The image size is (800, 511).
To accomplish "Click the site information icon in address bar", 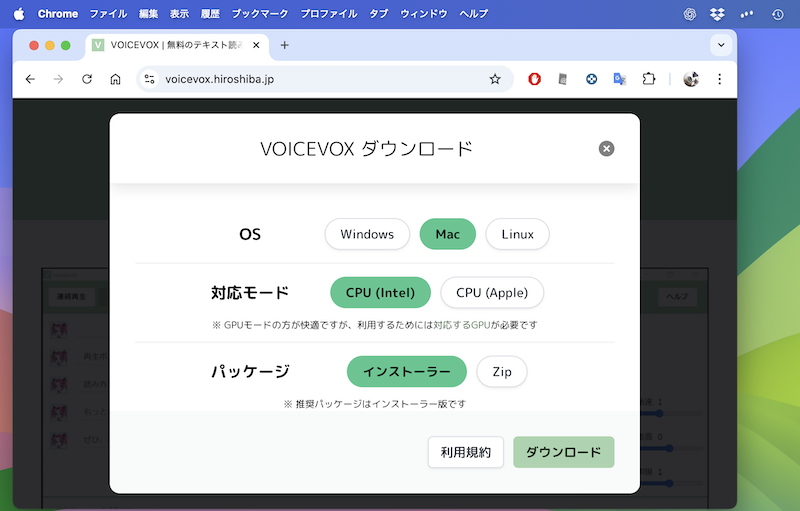I will [x=149, y=79].
